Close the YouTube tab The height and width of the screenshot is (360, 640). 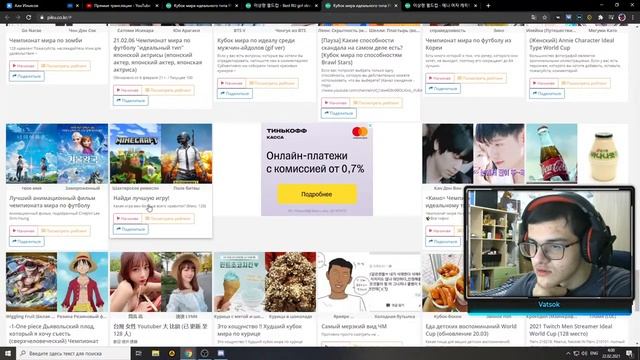[157, 6]
